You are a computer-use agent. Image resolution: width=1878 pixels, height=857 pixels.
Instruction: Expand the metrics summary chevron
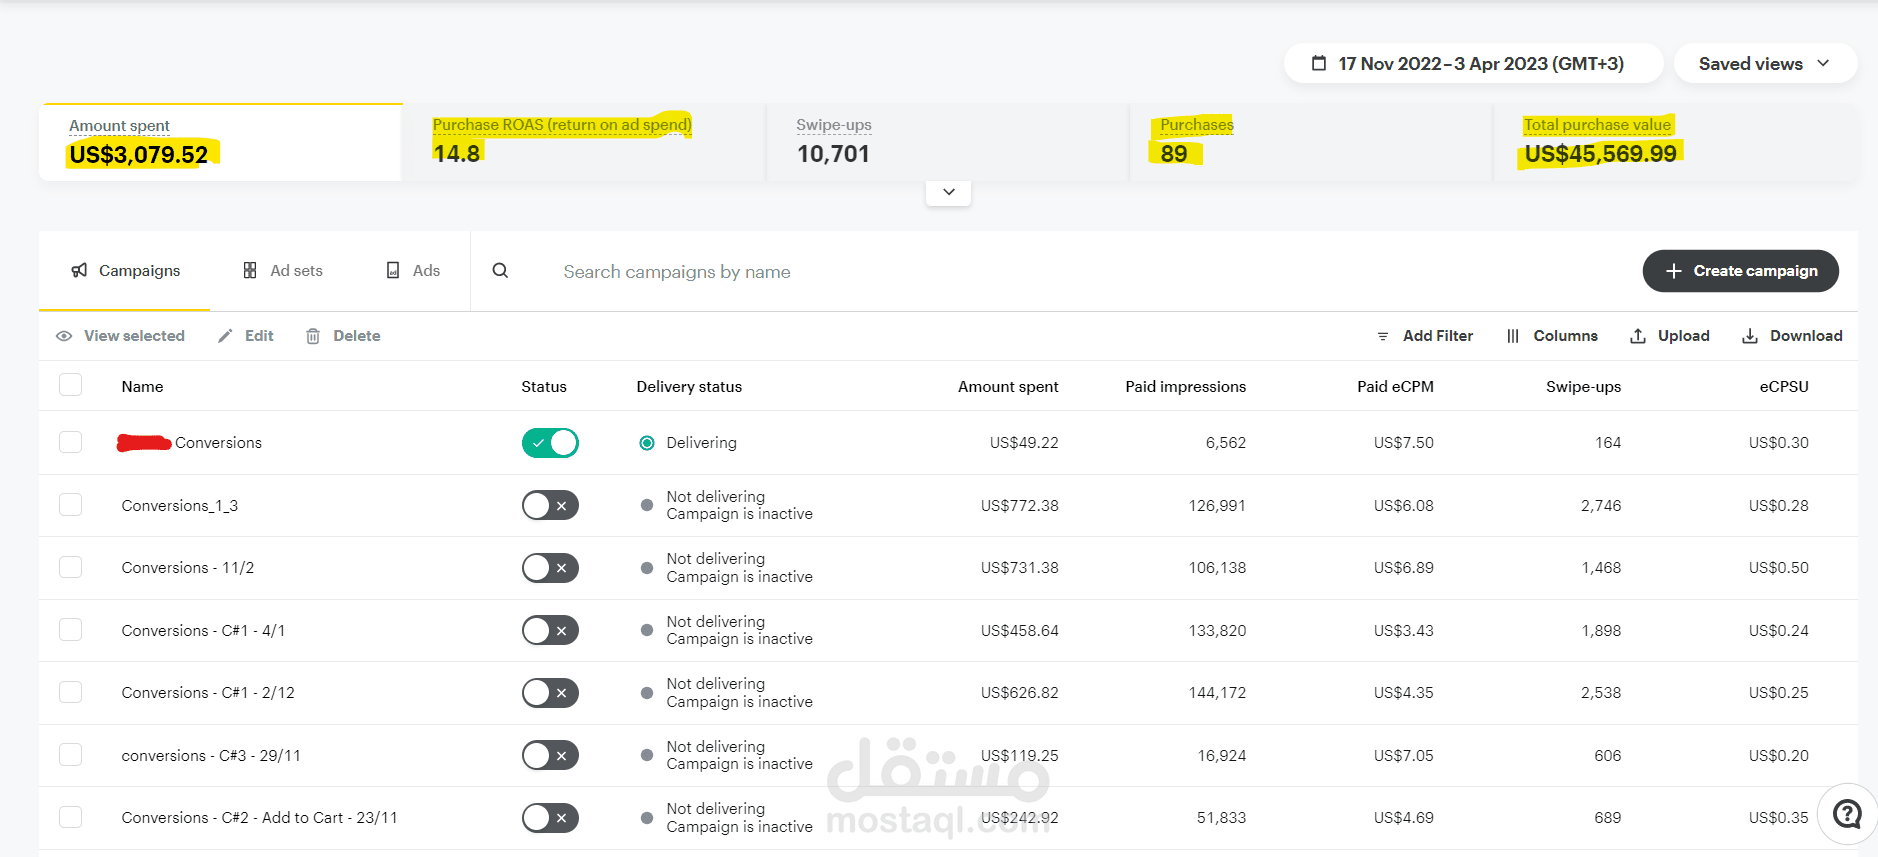(949, 192)
